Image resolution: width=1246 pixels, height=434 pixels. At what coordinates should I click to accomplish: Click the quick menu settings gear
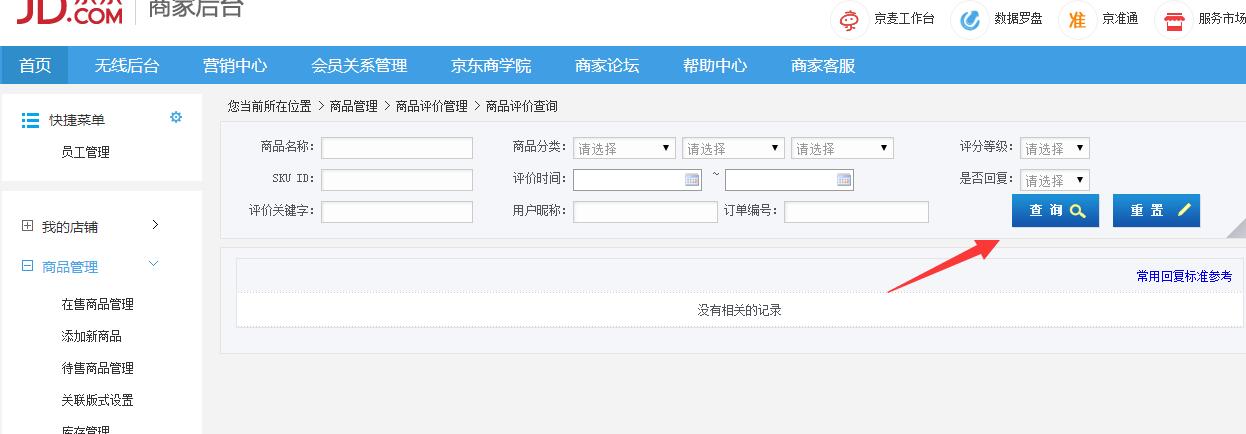click(176, 117)
